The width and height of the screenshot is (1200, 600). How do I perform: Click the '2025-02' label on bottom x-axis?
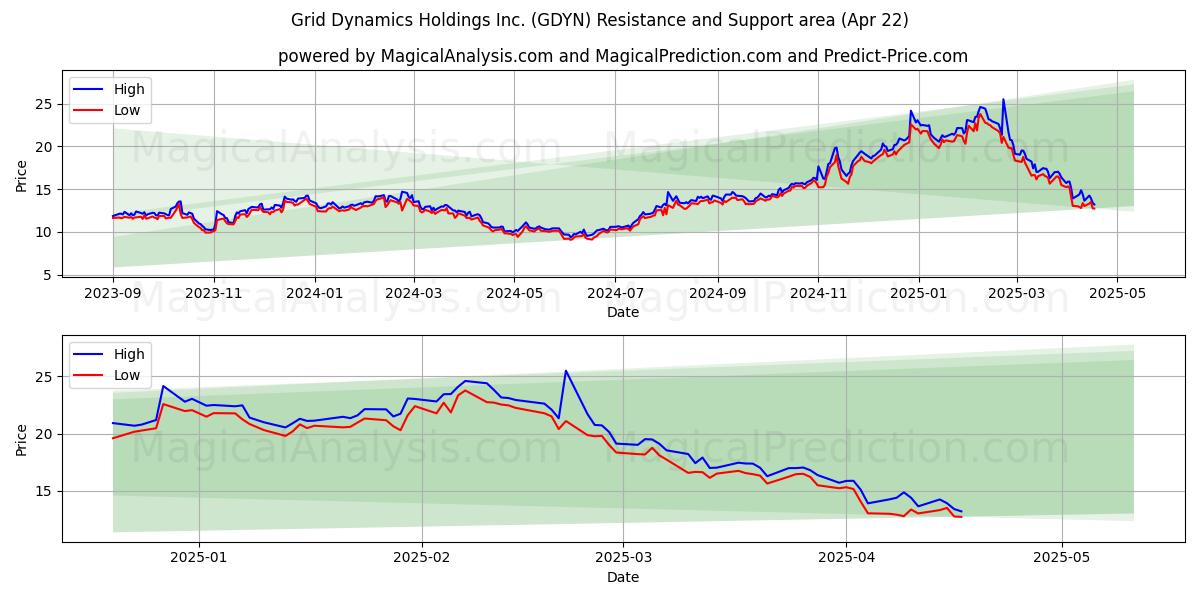(422, 559)
